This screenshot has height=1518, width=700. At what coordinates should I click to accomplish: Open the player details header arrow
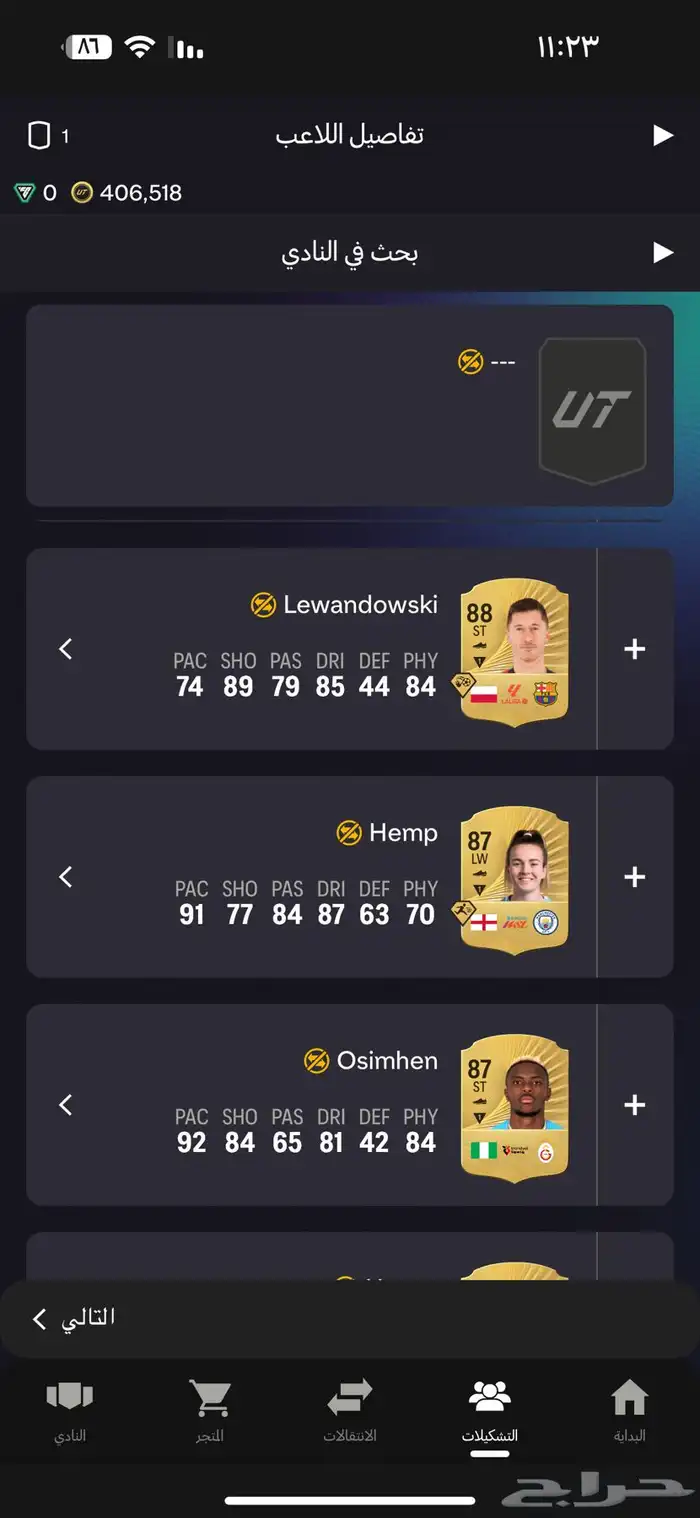[663, 135]
